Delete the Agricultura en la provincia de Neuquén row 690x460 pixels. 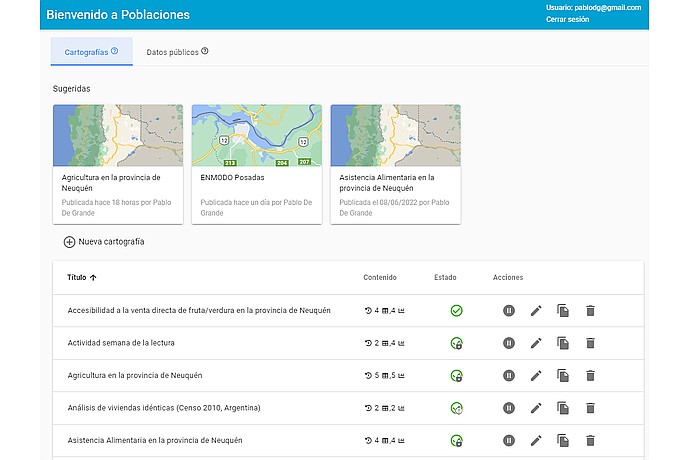(591, 375)
